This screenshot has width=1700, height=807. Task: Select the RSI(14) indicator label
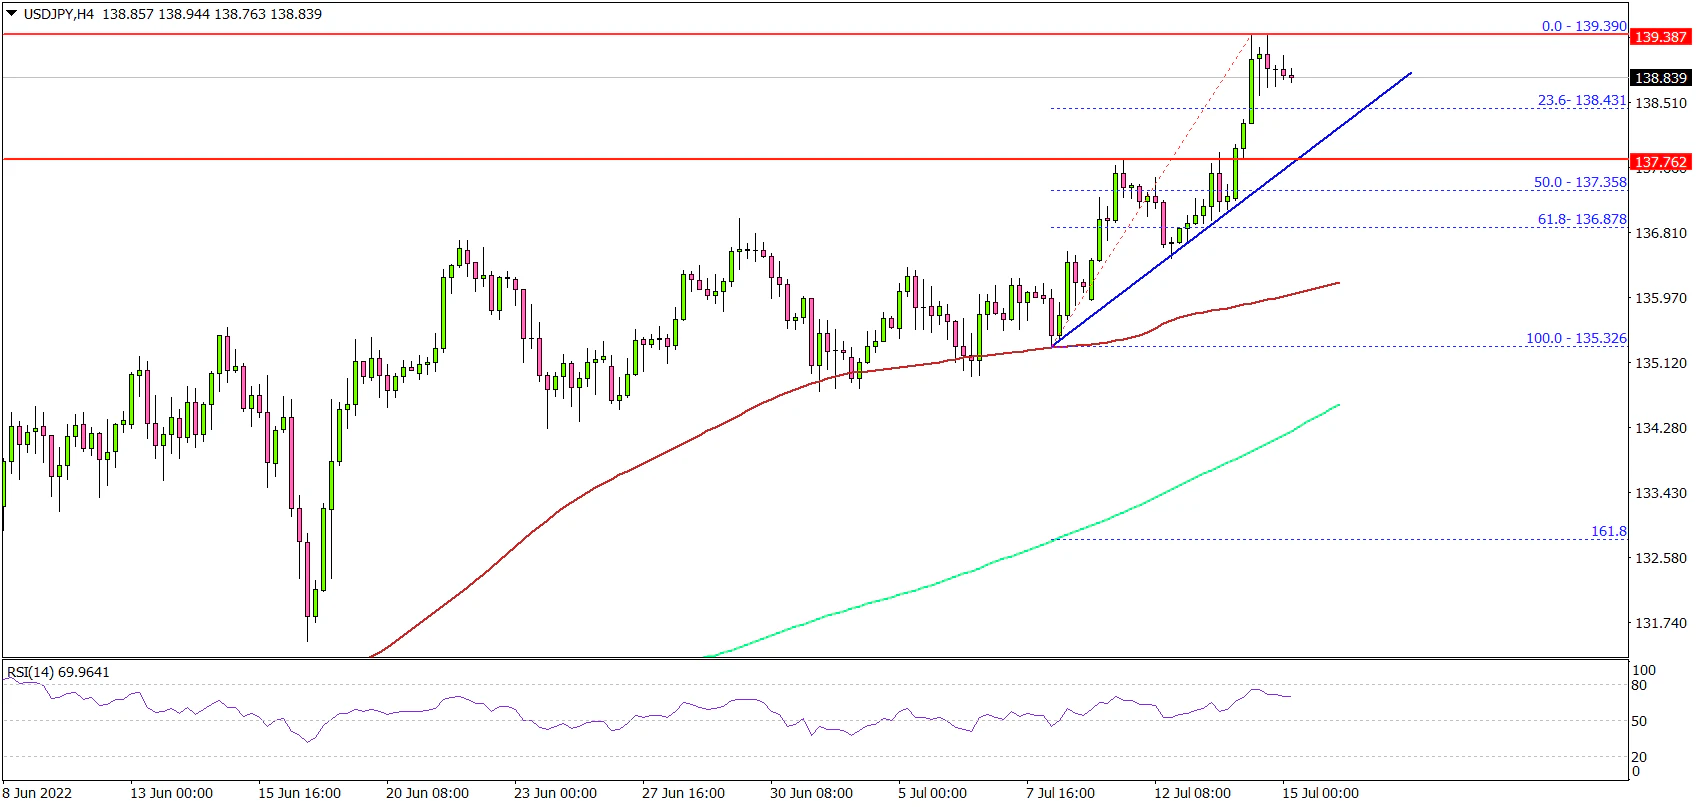tap(58, 672)
